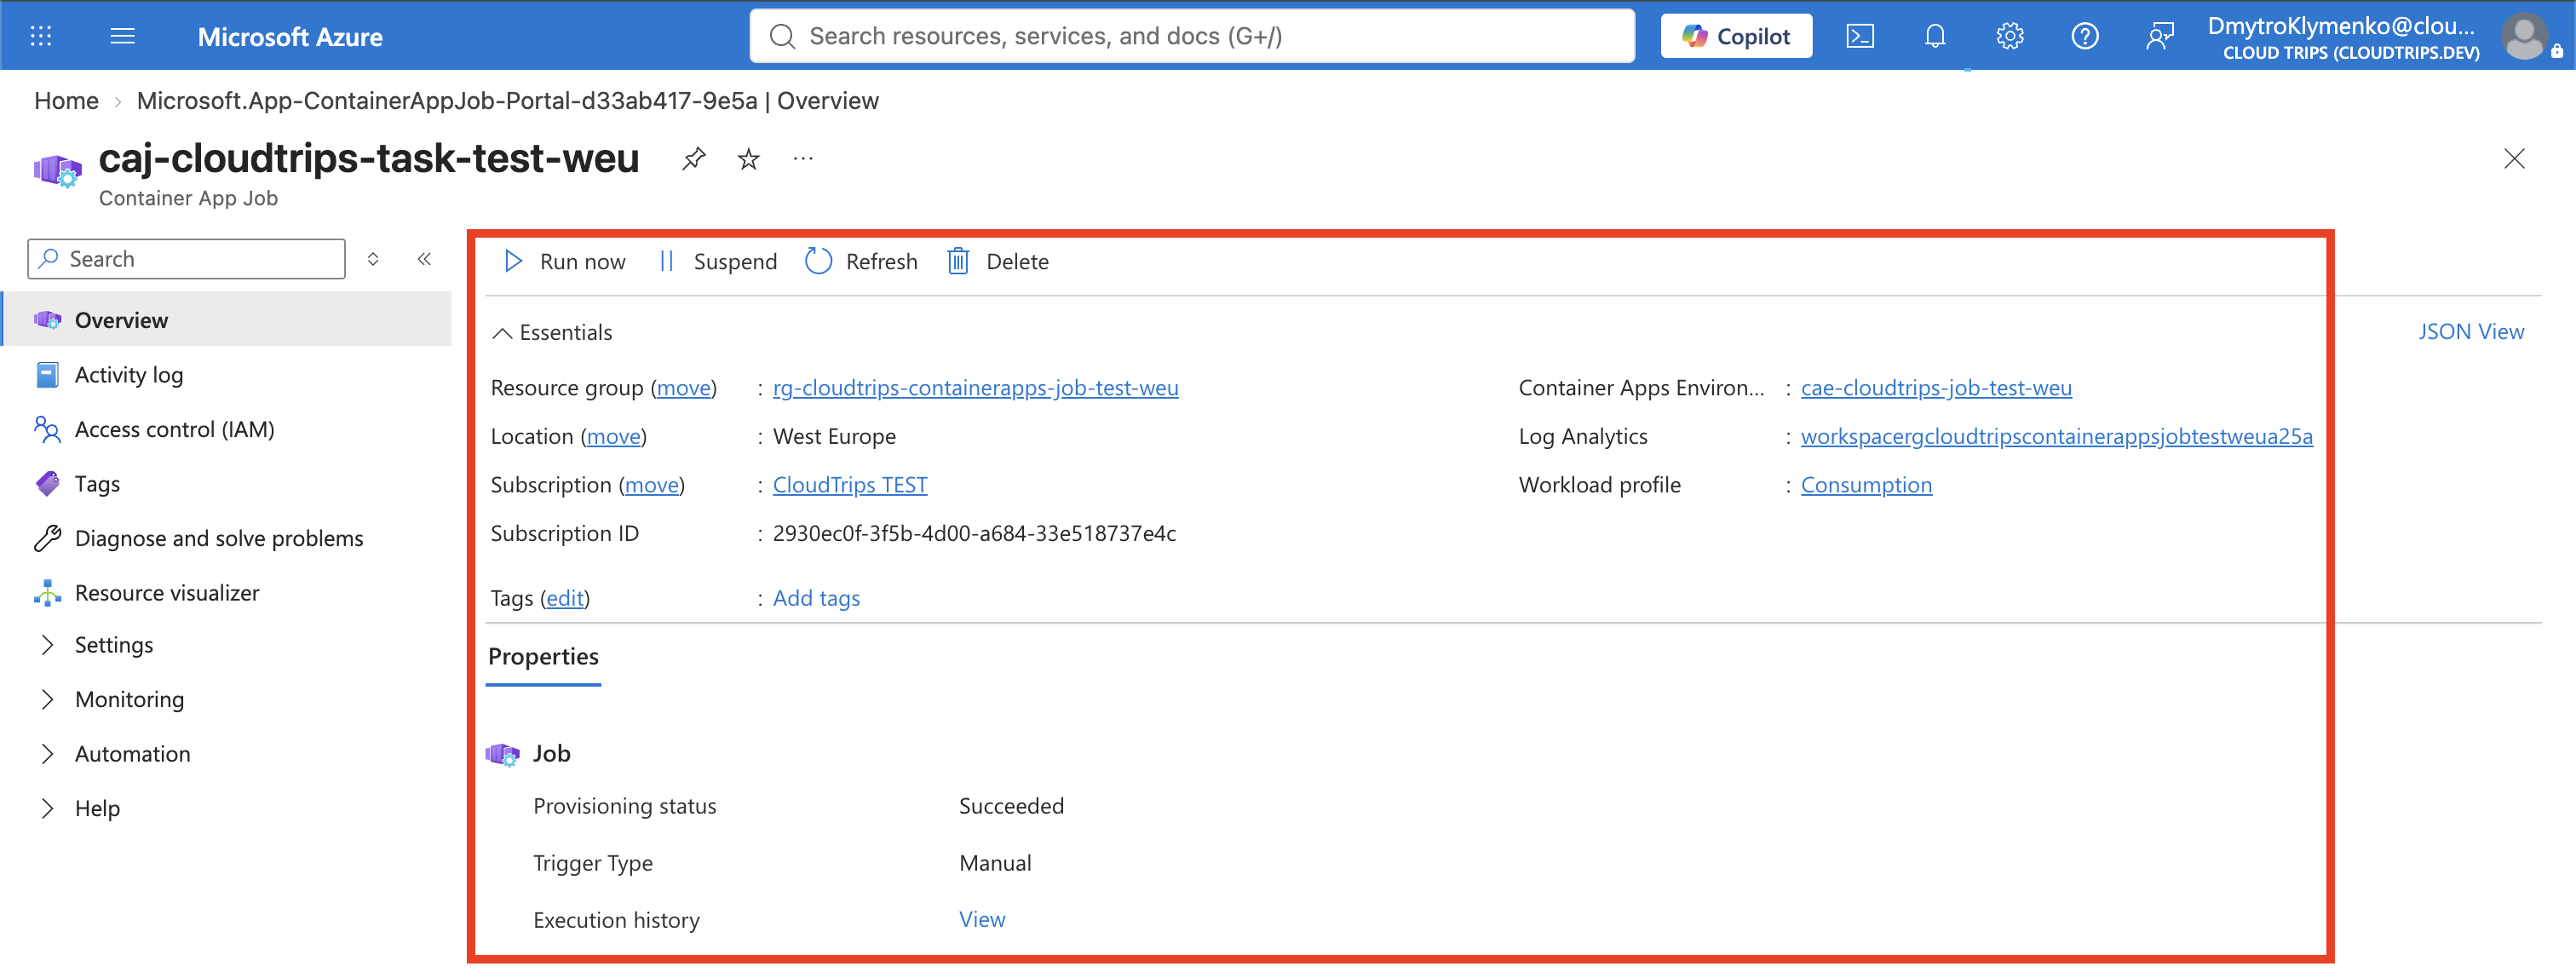This screenshot has height=978, width=2576.
Task: Open the feedback icon in the header
Action: tap(2160, 36)
